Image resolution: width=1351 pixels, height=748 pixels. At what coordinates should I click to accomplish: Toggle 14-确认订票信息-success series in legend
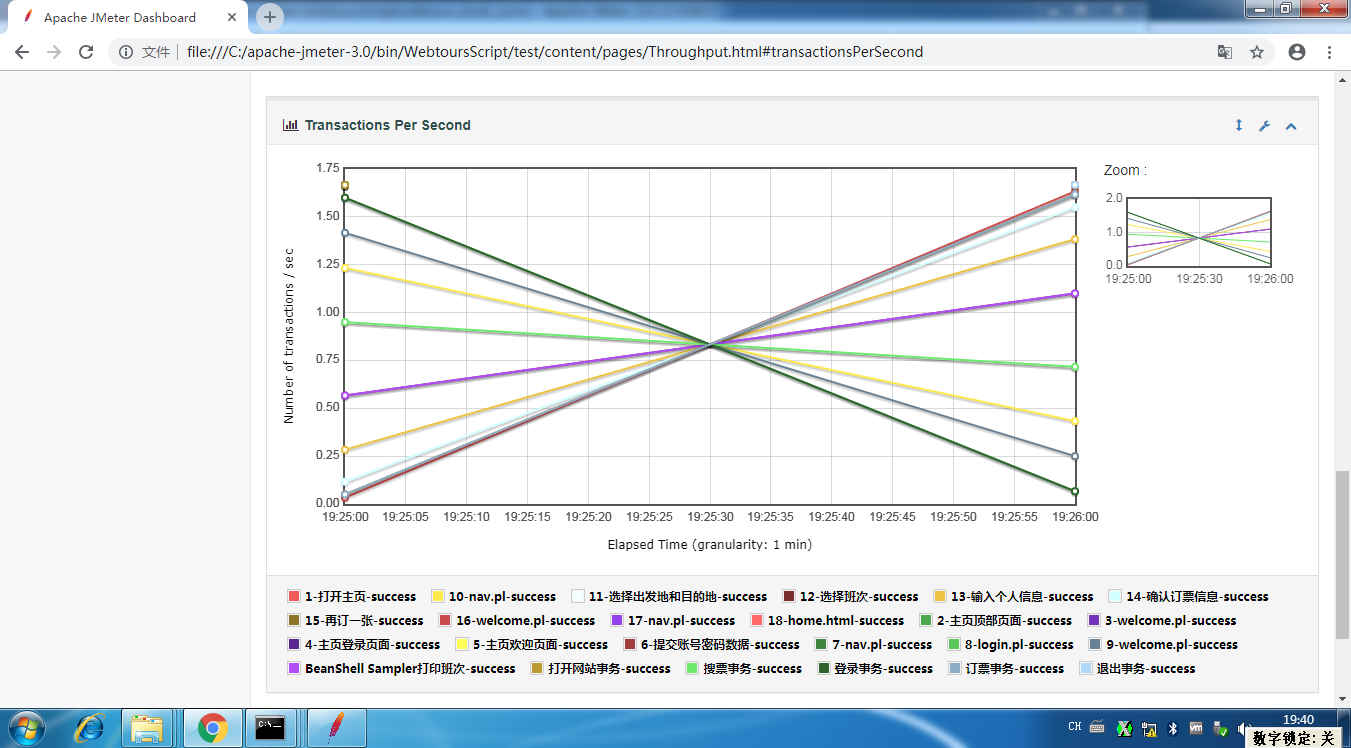tap(1188, 596)
